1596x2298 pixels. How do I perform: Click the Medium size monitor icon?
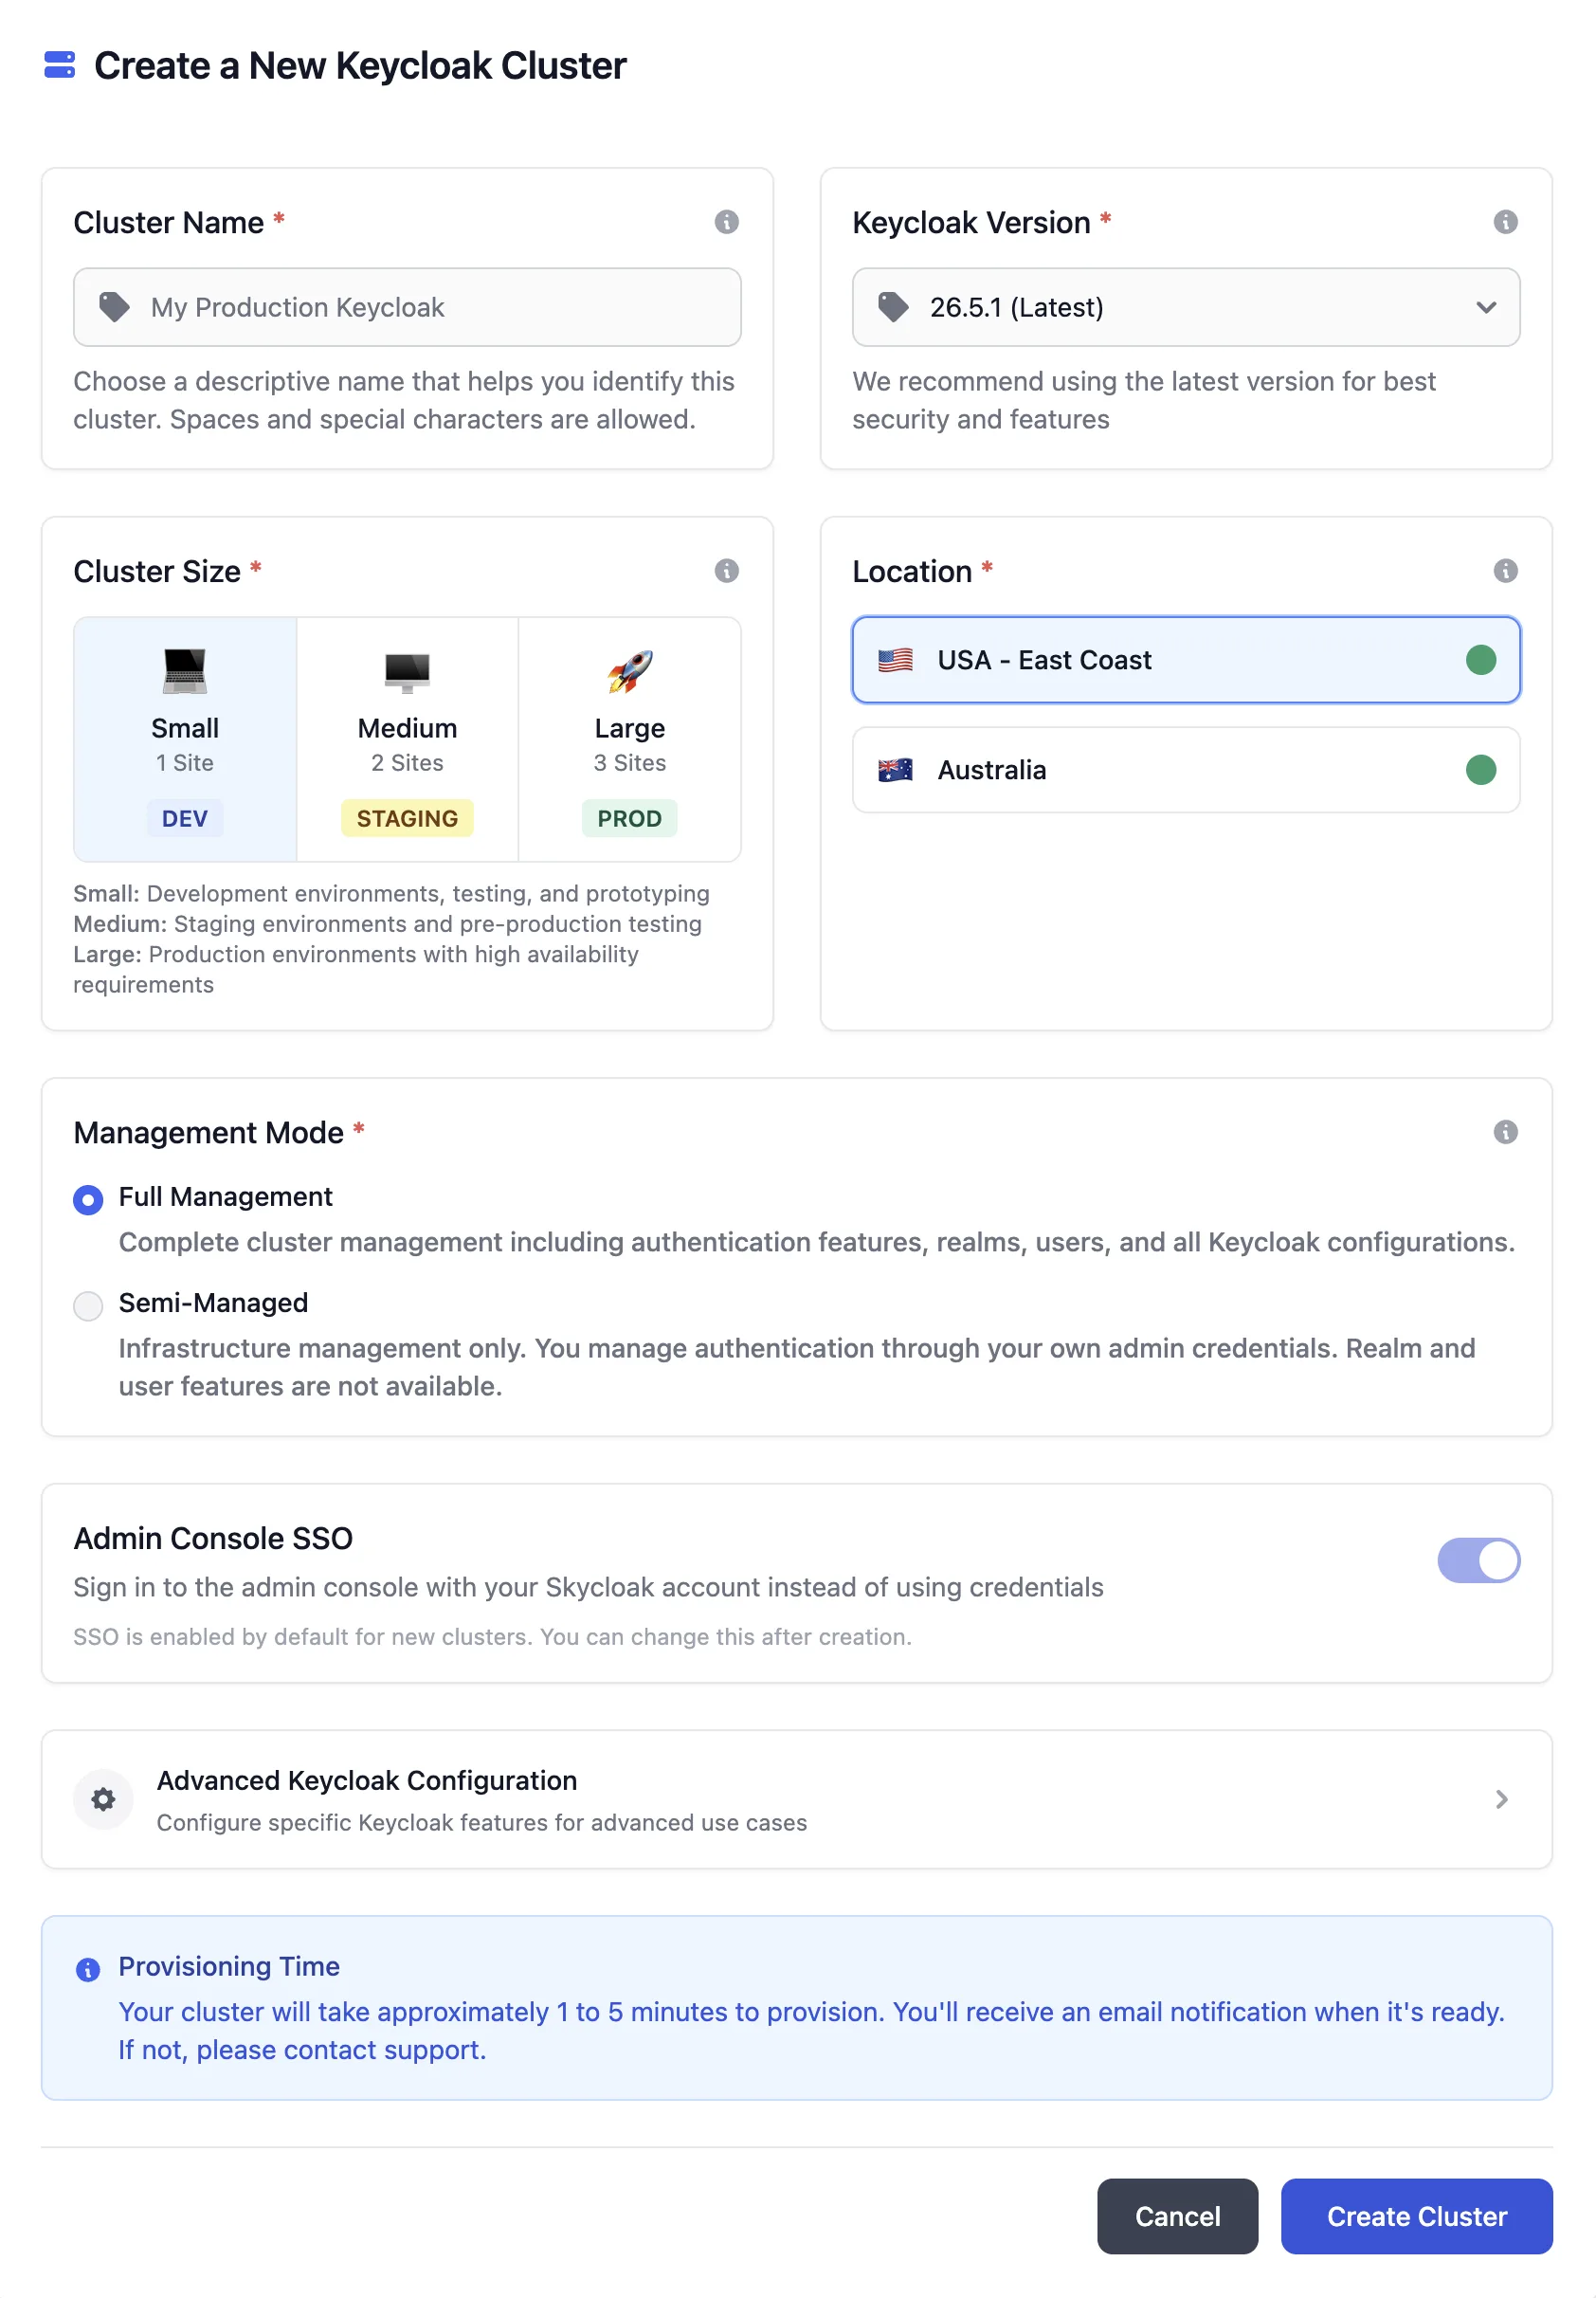tap(407, 671)
